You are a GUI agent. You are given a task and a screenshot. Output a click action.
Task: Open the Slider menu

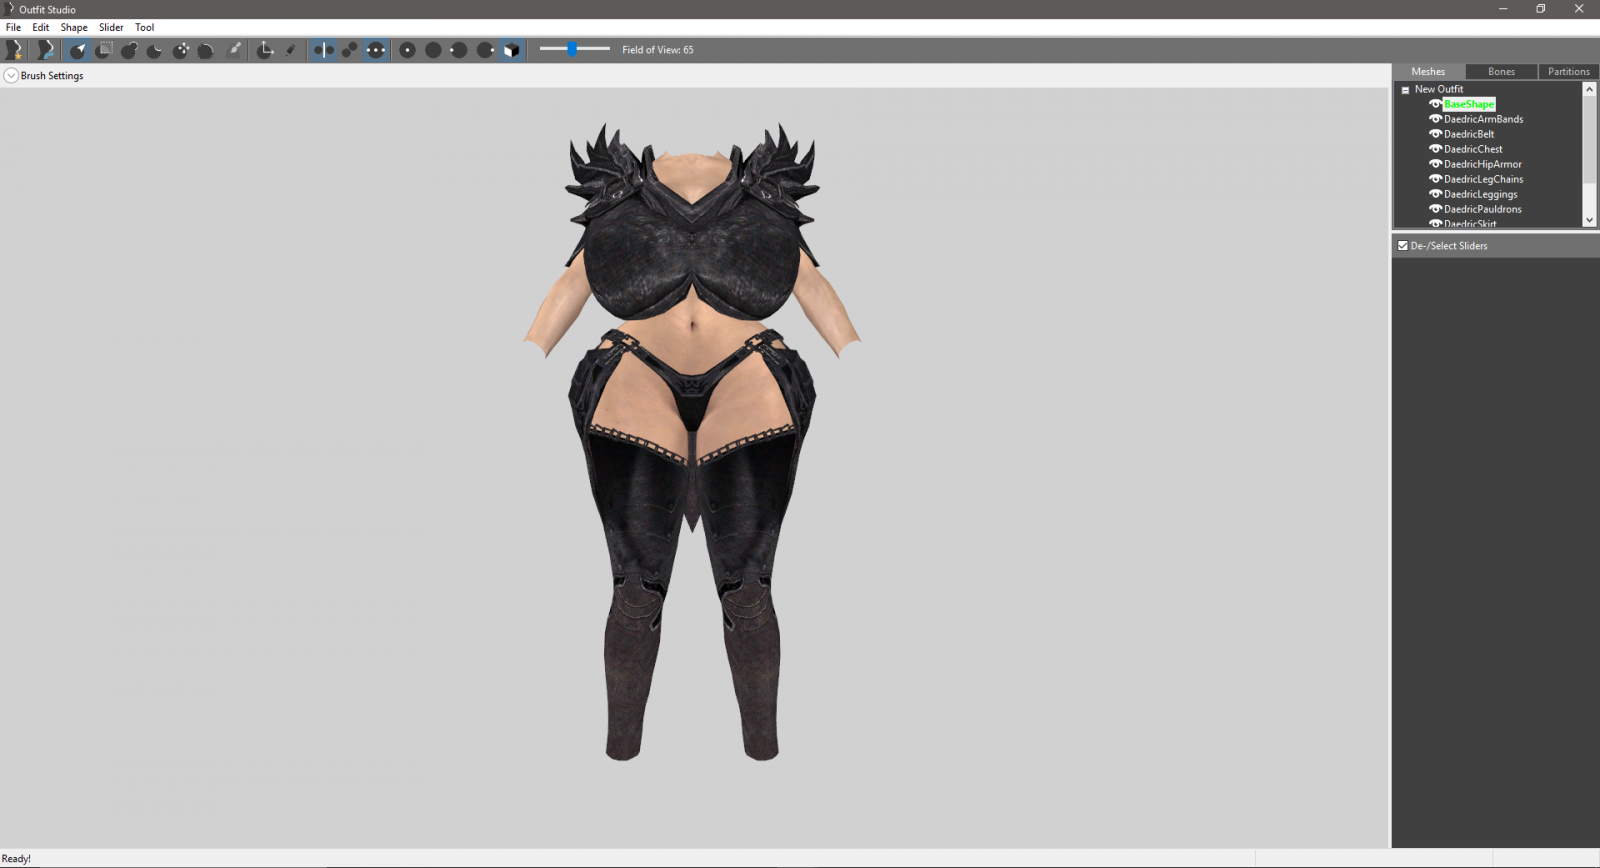tap(111, 28)
